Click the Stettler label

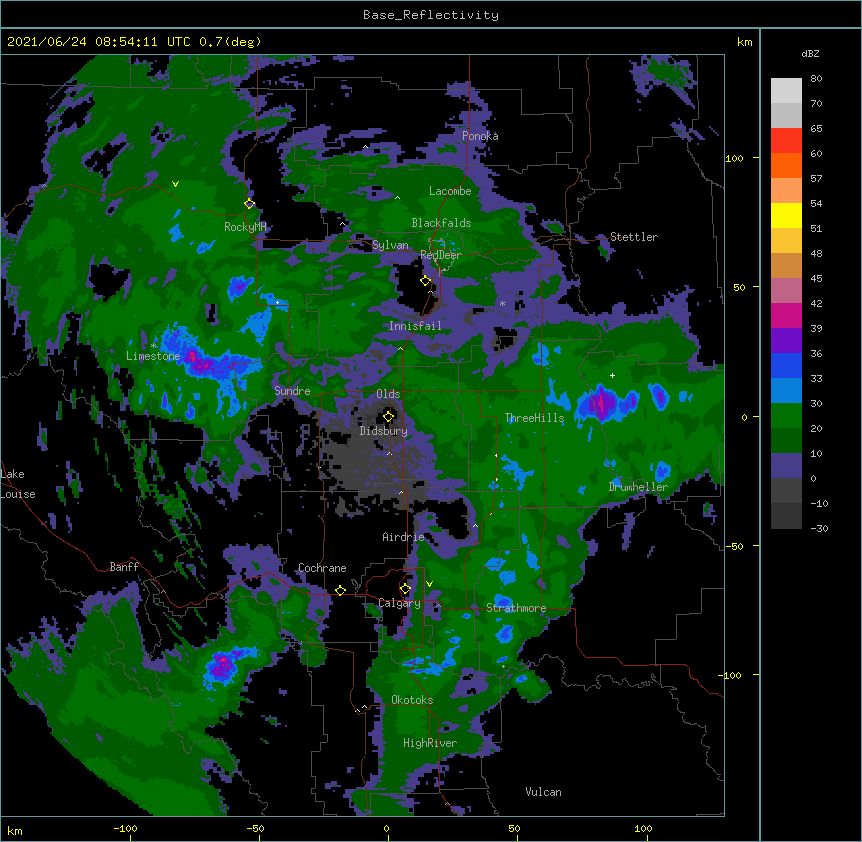(634, 237)
